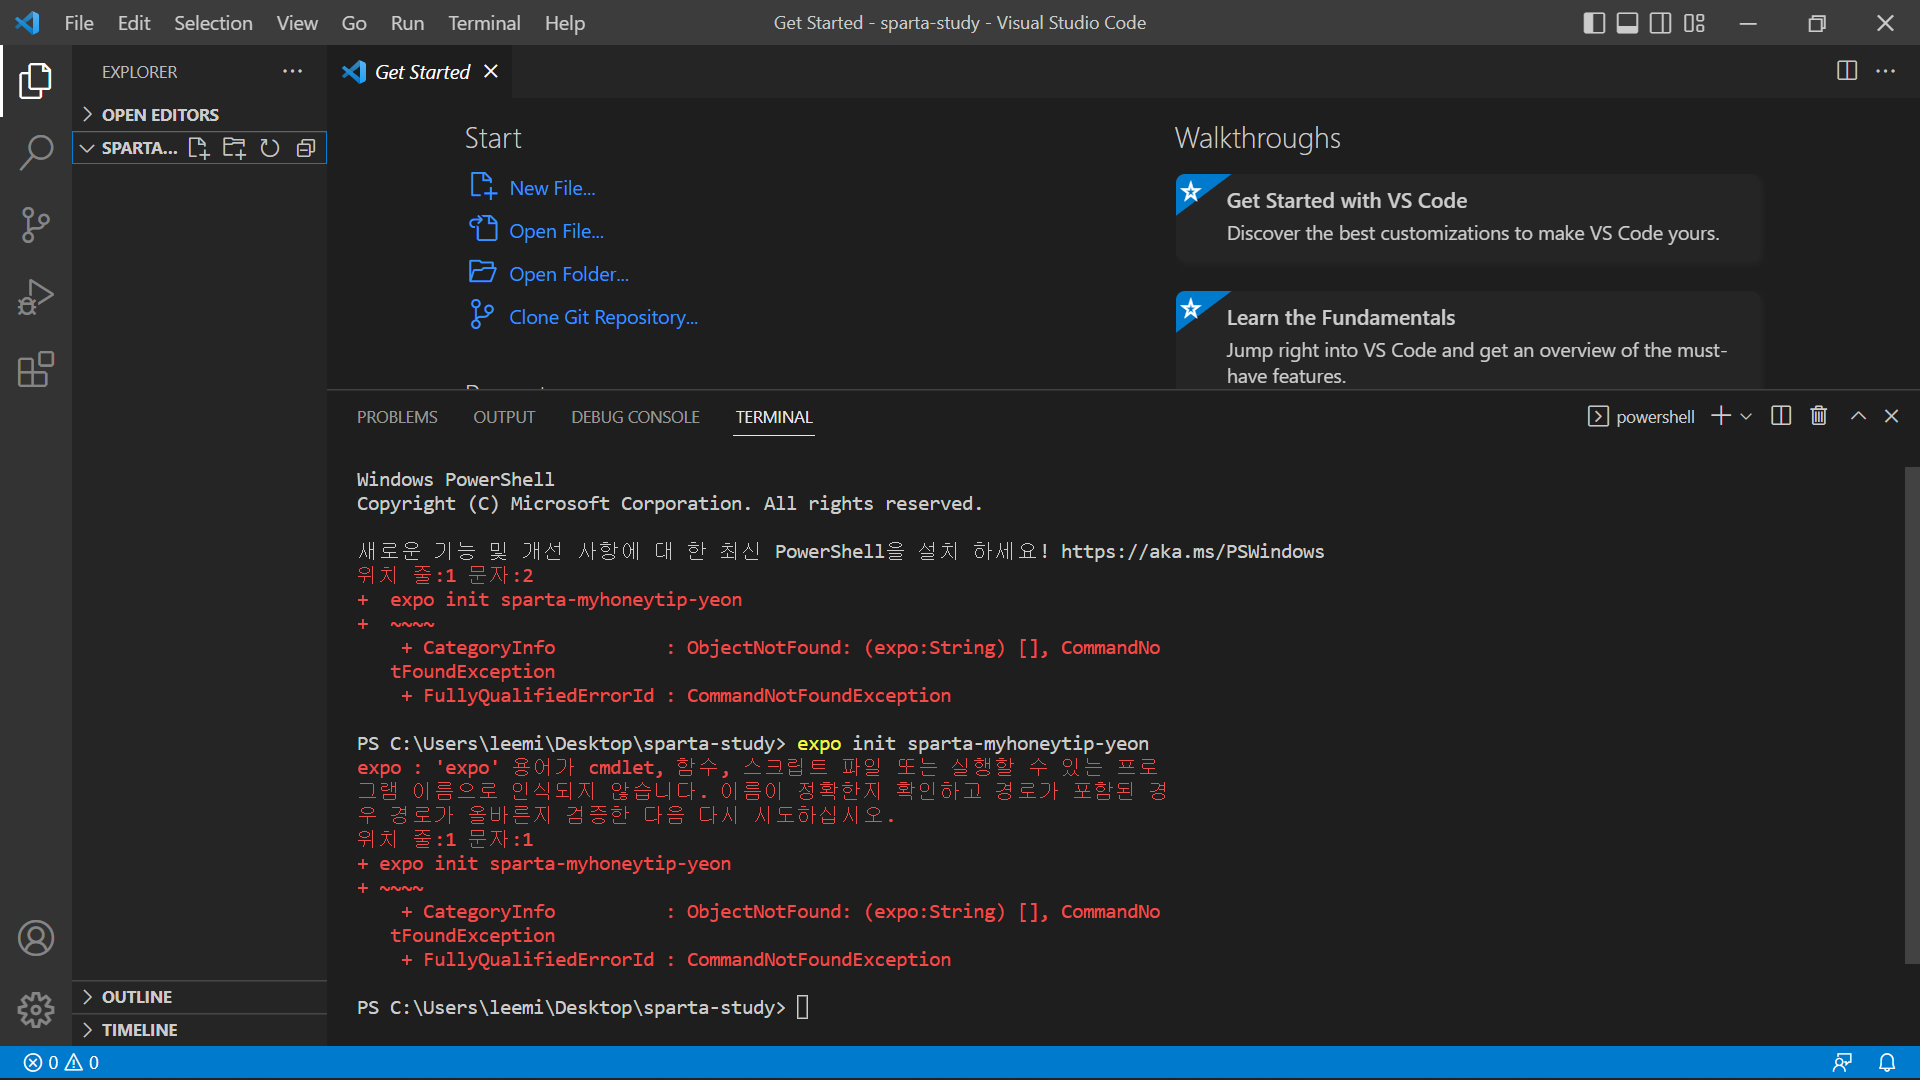Collapse all folders in explorer

[306, 148]
